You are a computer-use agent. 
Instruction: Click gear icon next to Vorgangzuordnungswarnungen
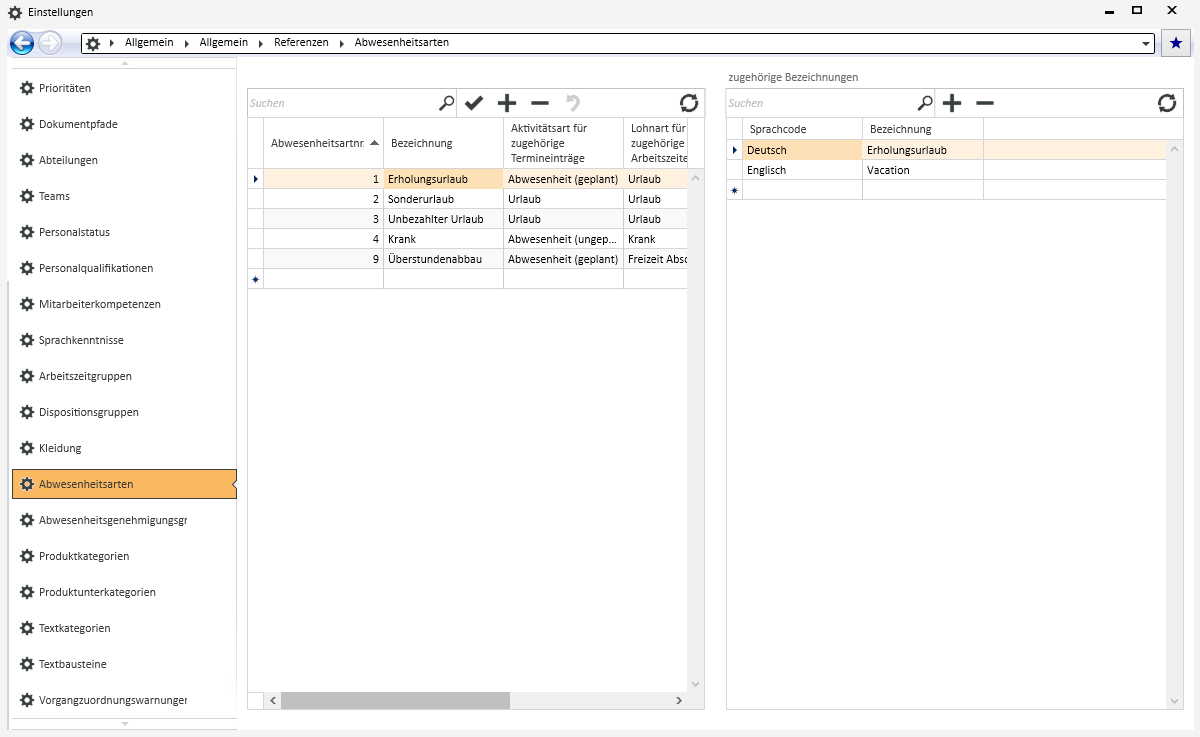coord(27,700)
